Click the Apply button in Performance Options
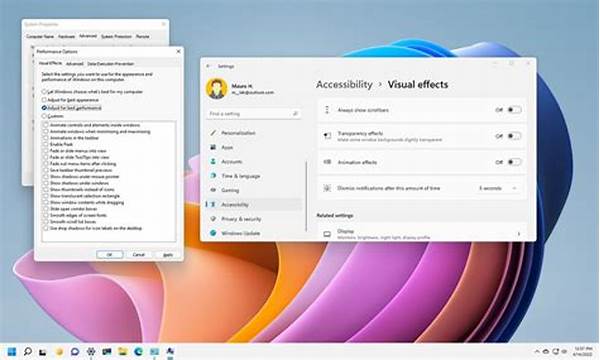Image resolution: width=600 pixels, height=360 pixels. coord(168,255)
